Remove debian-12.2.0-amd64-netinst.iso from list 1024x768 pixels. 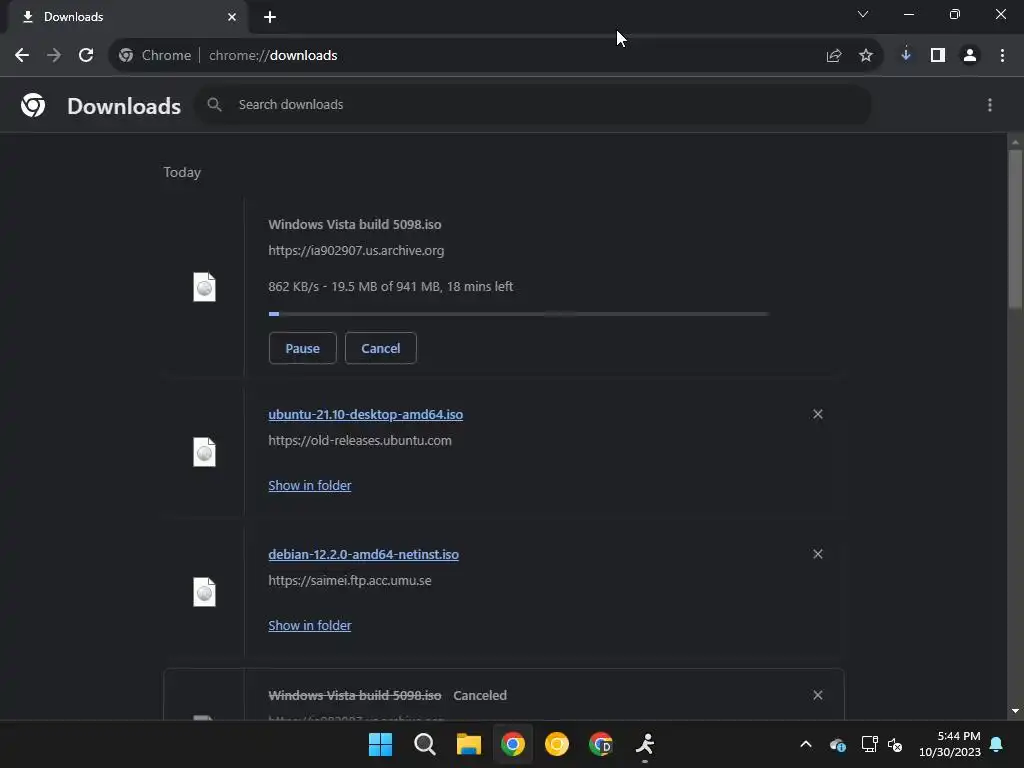(818, 554)
